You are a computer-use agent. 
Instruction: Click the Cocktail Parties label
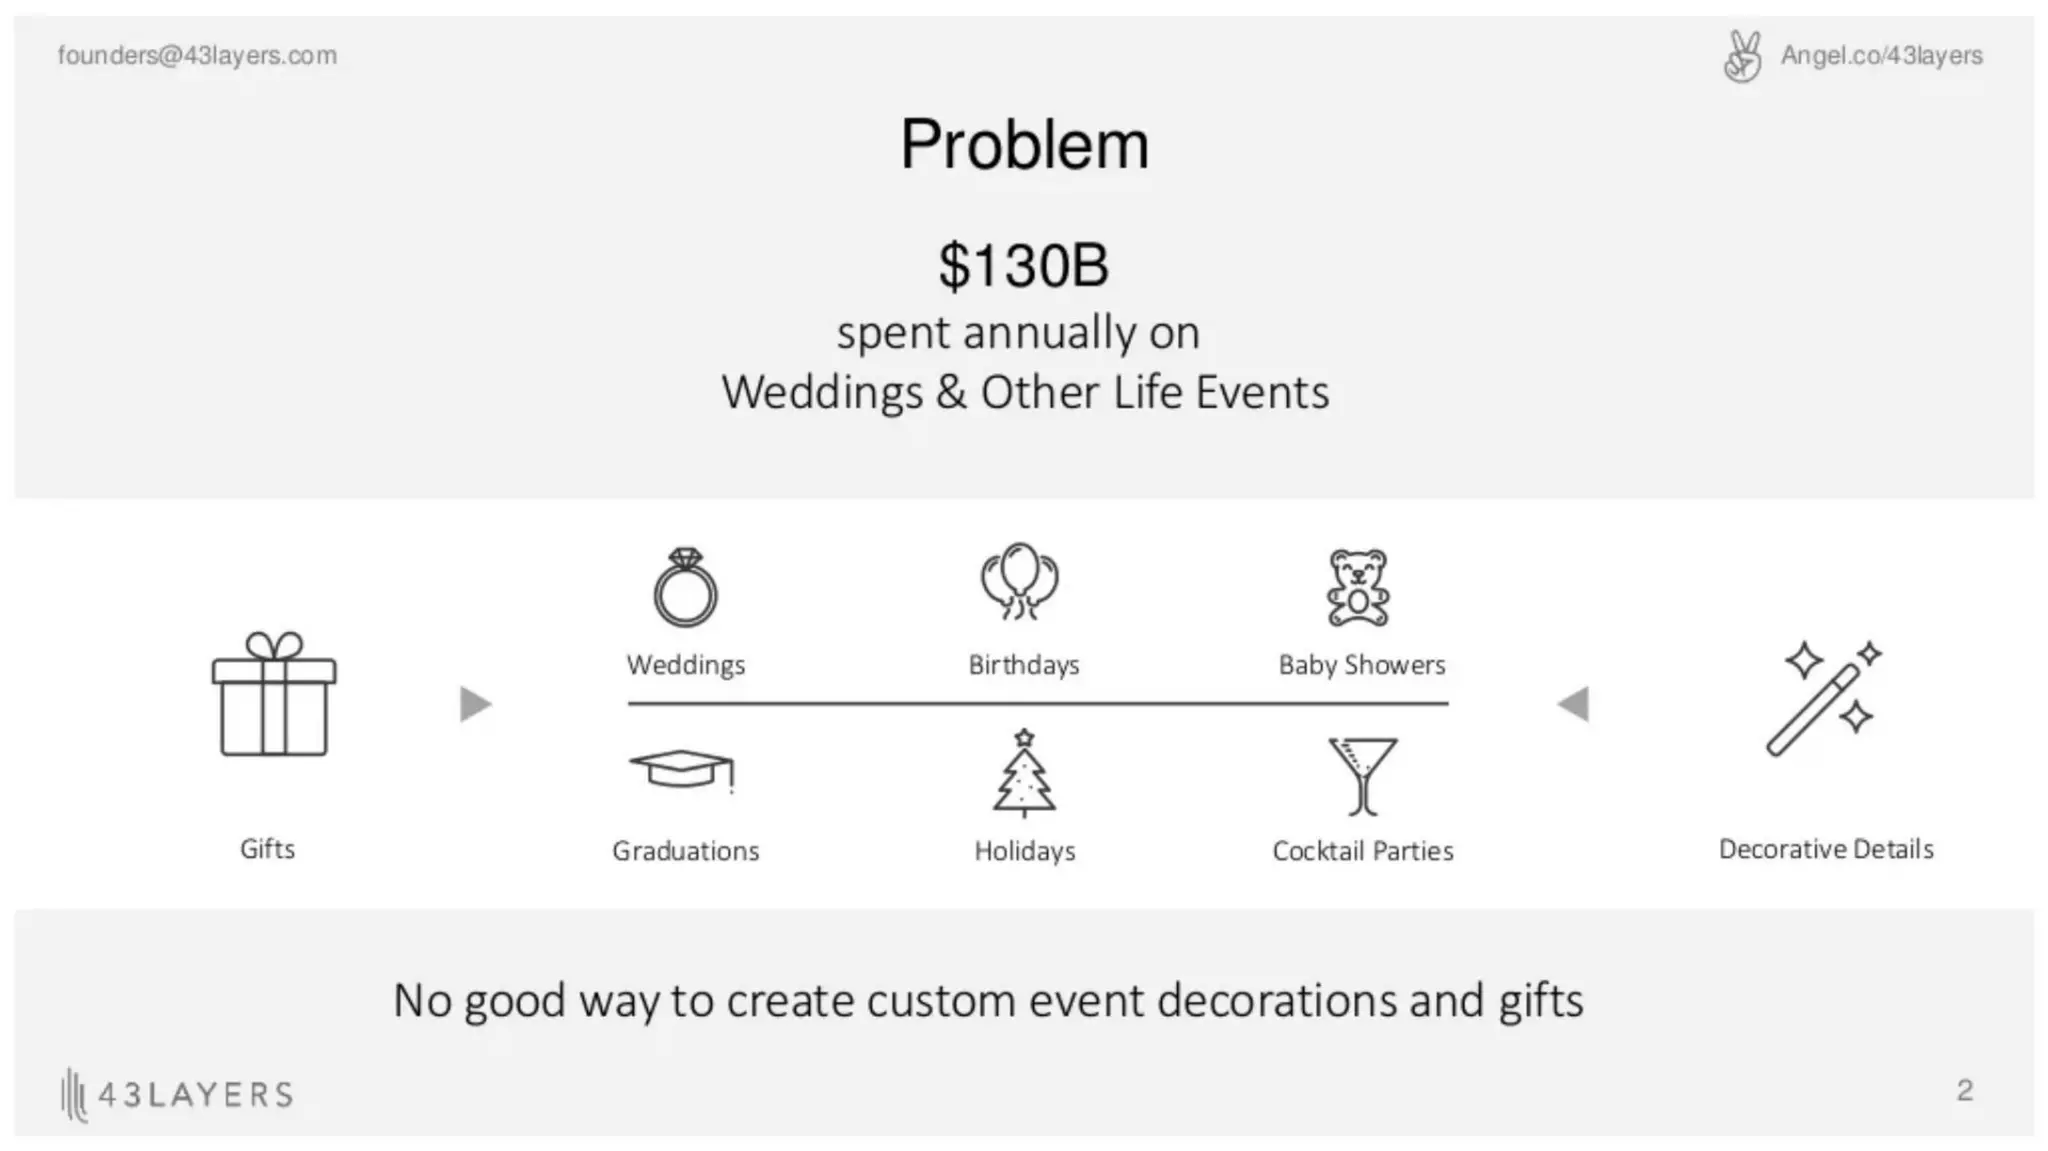tap(1362, 851)
